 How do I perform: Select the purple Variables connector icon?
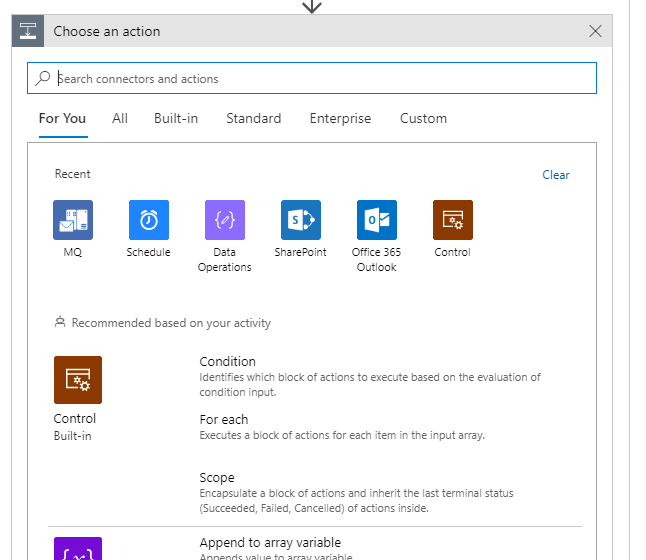pos(78,548)
